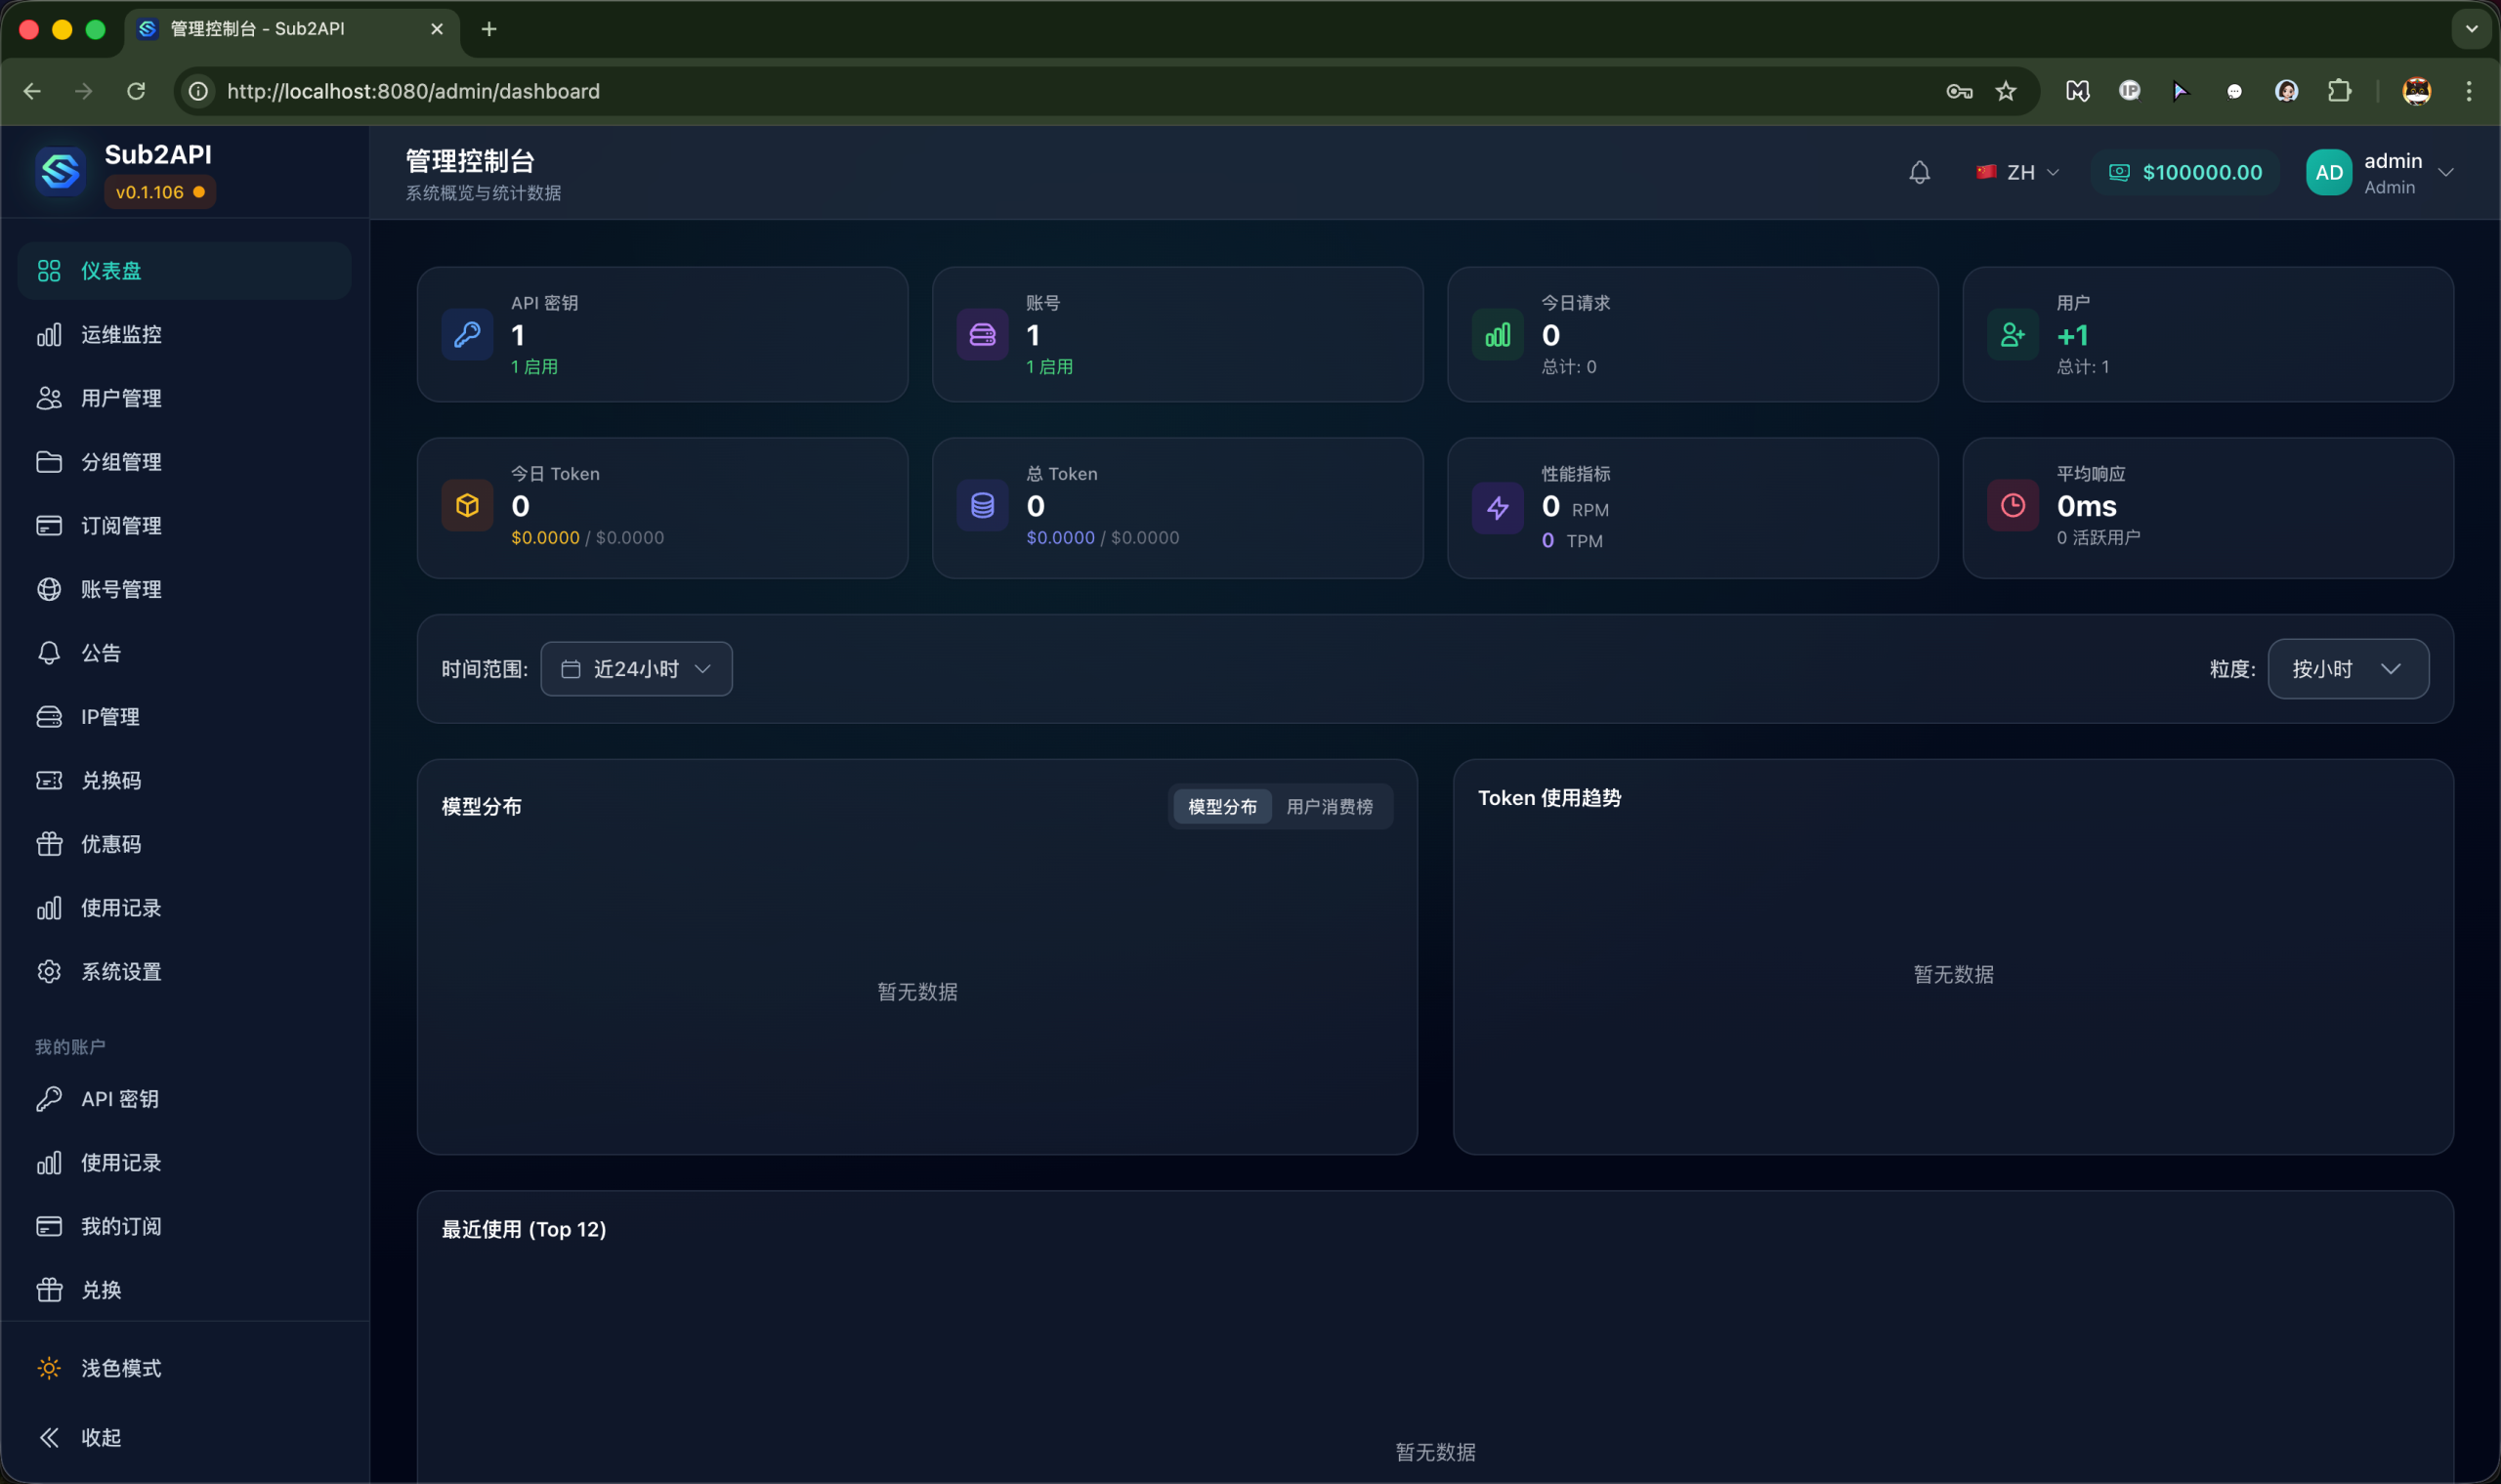
Task: Expand the 按小时 granularity dropdown
Action: coord(2346,669)
